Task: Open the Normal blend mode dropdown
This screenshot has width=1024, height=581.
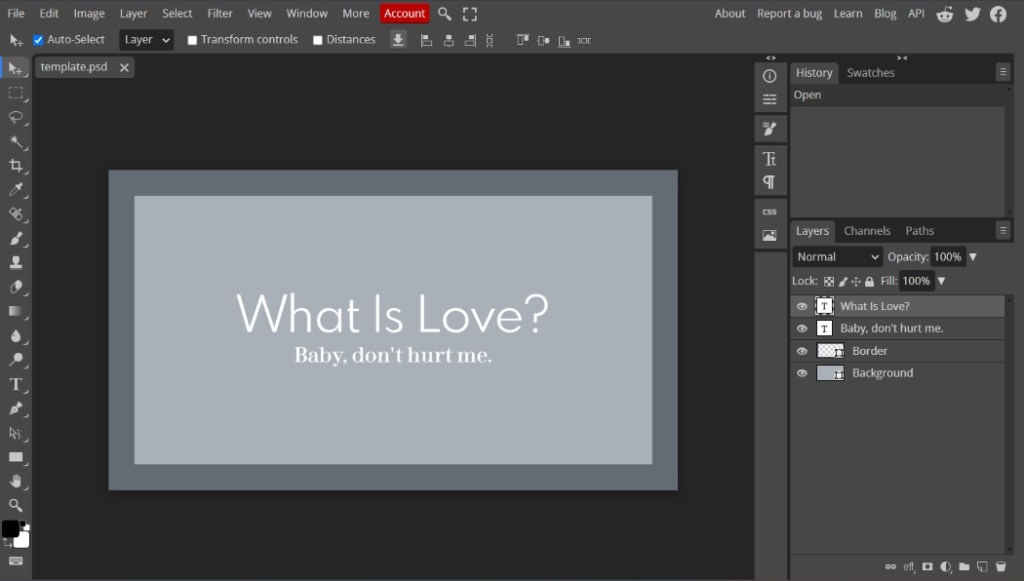Action: pos(837,257)
